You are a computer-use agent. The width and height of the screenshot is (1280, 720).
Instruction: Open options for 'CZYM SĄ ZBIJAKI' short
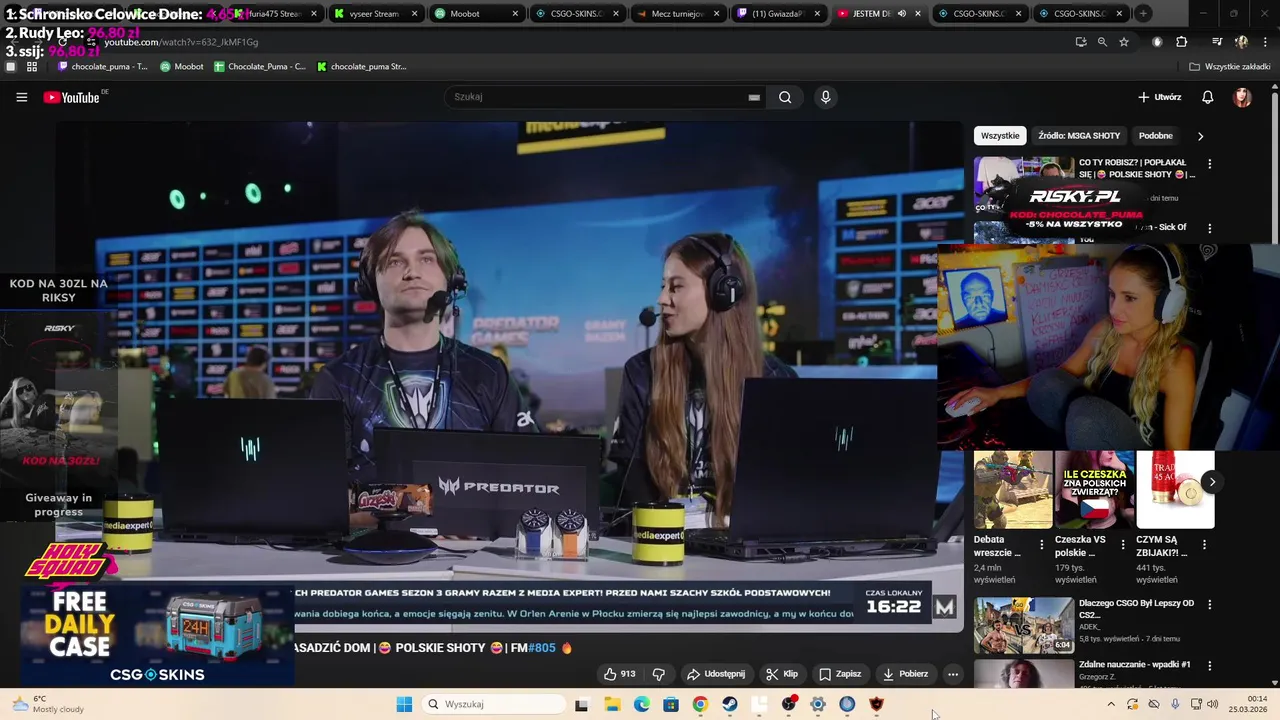pyautogui.click(x=1204, y=545)
